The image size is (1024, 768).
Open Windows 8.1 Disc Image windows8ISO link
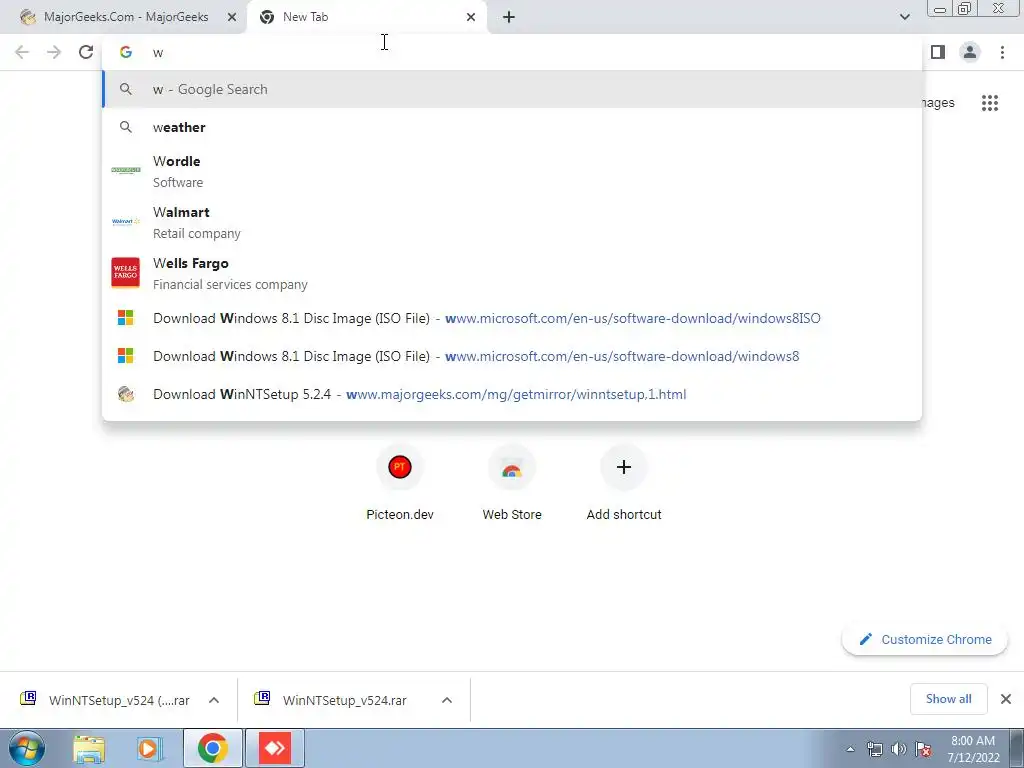tap(512, 318)
